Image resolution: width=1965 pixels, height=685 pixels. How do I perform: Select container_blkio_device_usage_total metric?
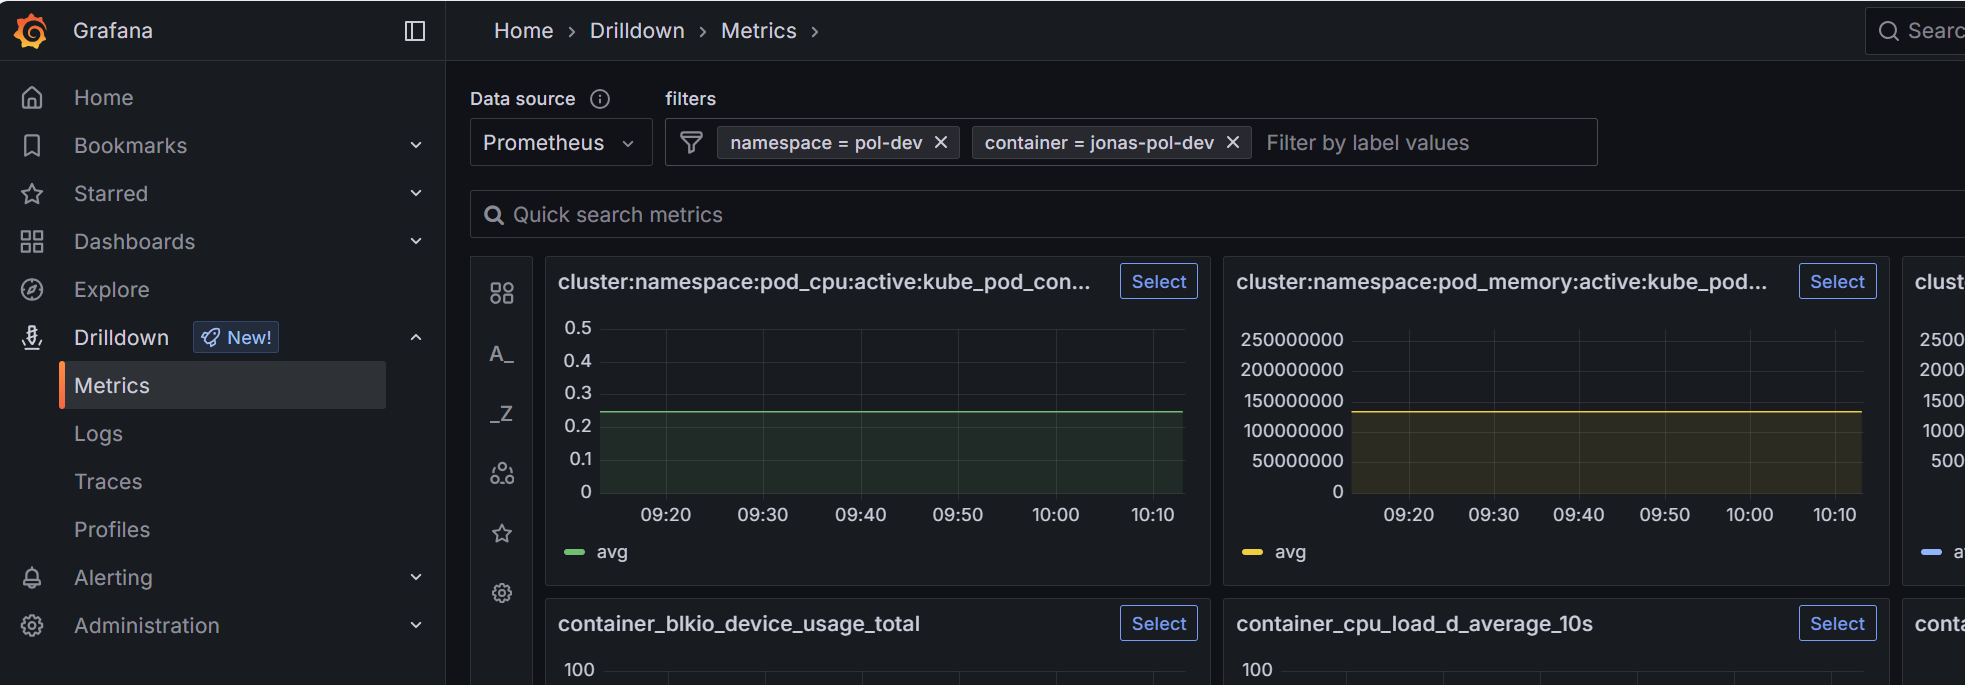click(x=1159, y=624)
